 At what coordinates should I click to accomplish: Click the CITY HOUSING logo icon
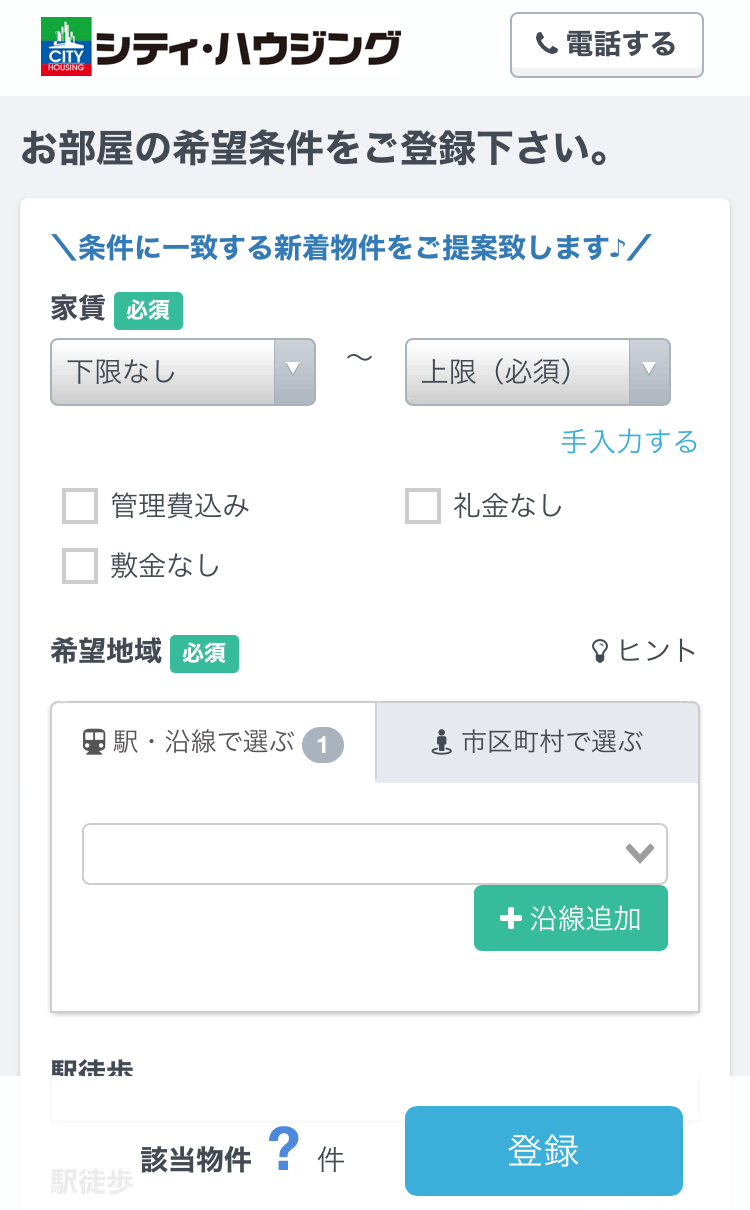click(x=64, y=44)
